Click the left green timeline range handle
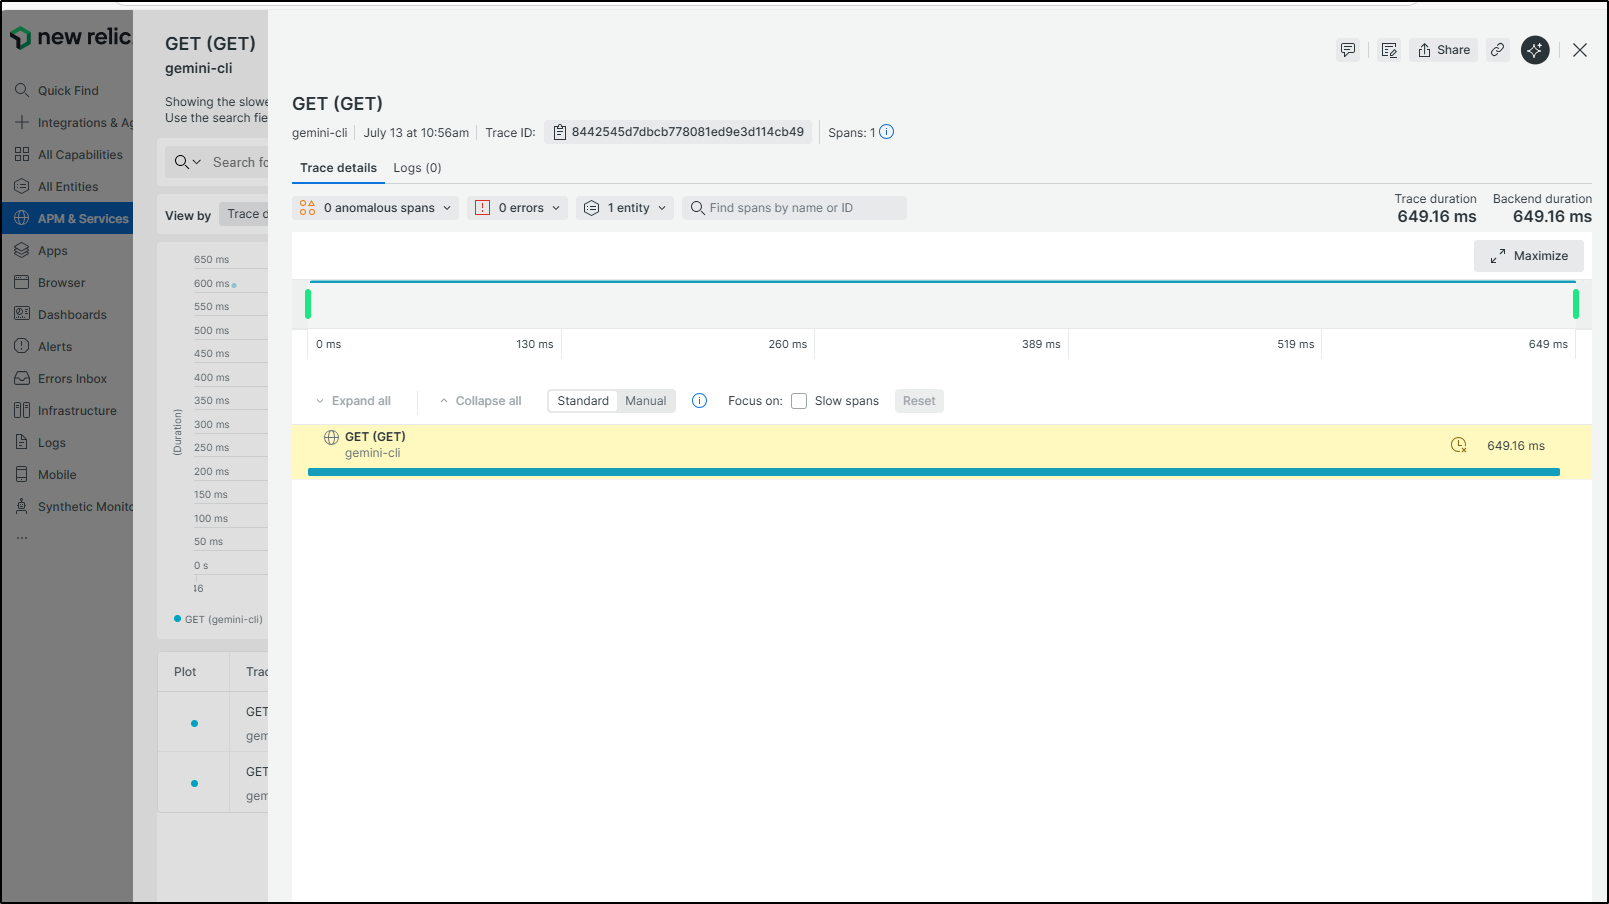 (x=308, y=304)
